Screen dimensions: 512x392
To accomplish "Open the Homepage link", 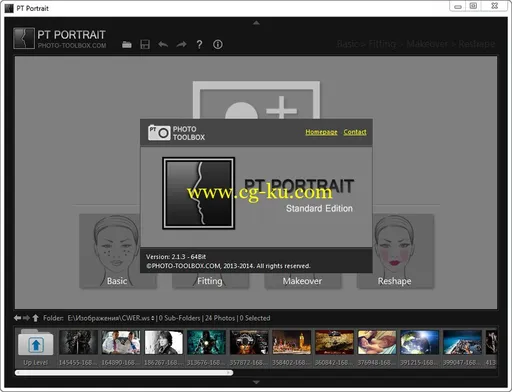I will tap(321, 132).
